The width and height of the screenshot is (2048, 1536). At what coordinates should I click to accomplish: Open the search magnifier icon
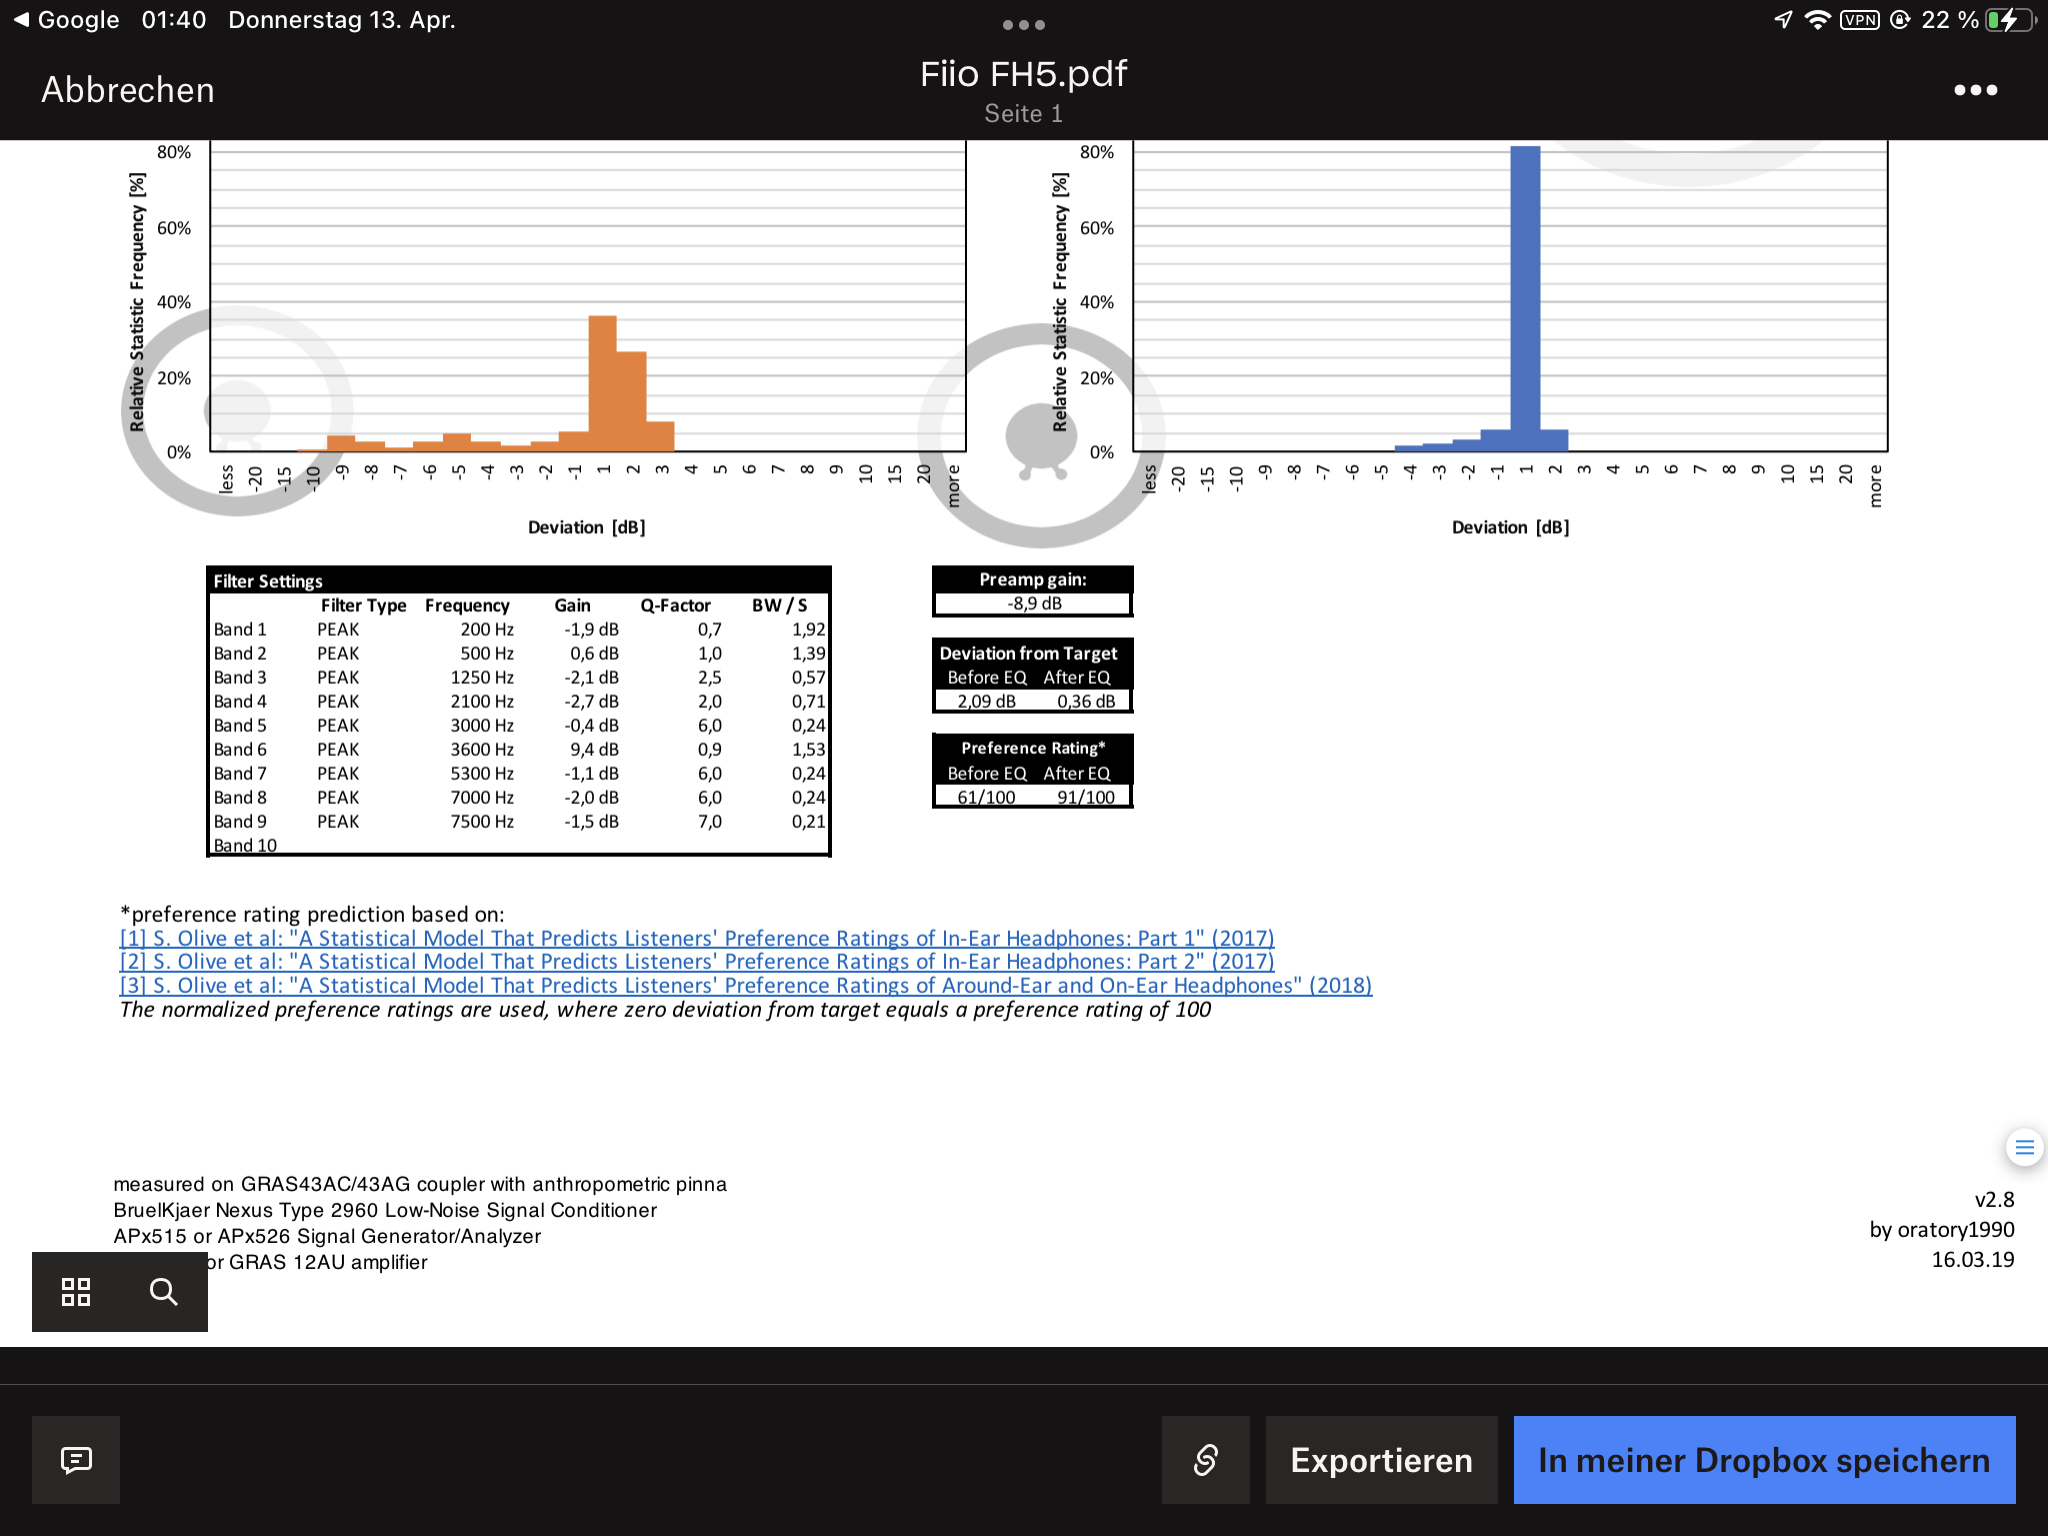click(164, 1291)
